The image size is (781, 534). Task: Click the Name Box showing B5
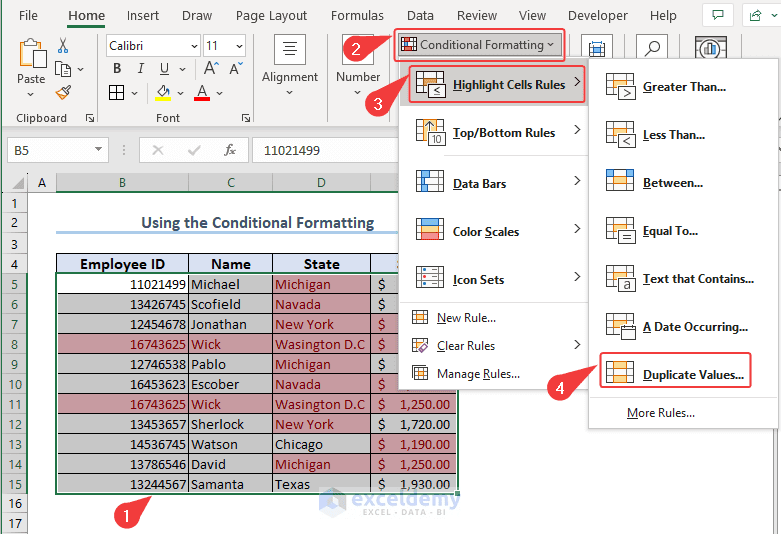pyautogui.click(x=58, y=150)
